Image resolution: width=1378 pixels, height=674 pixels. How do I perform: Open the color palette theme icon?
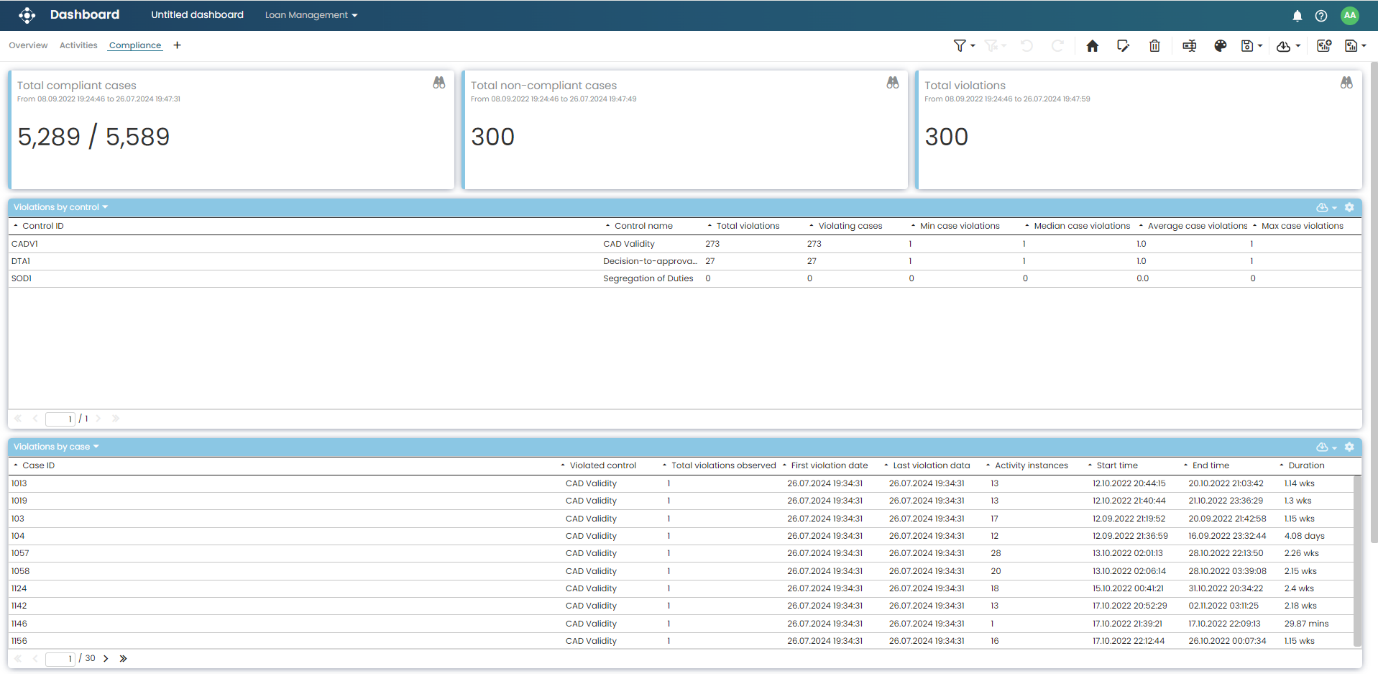[x=1220, y=46]
